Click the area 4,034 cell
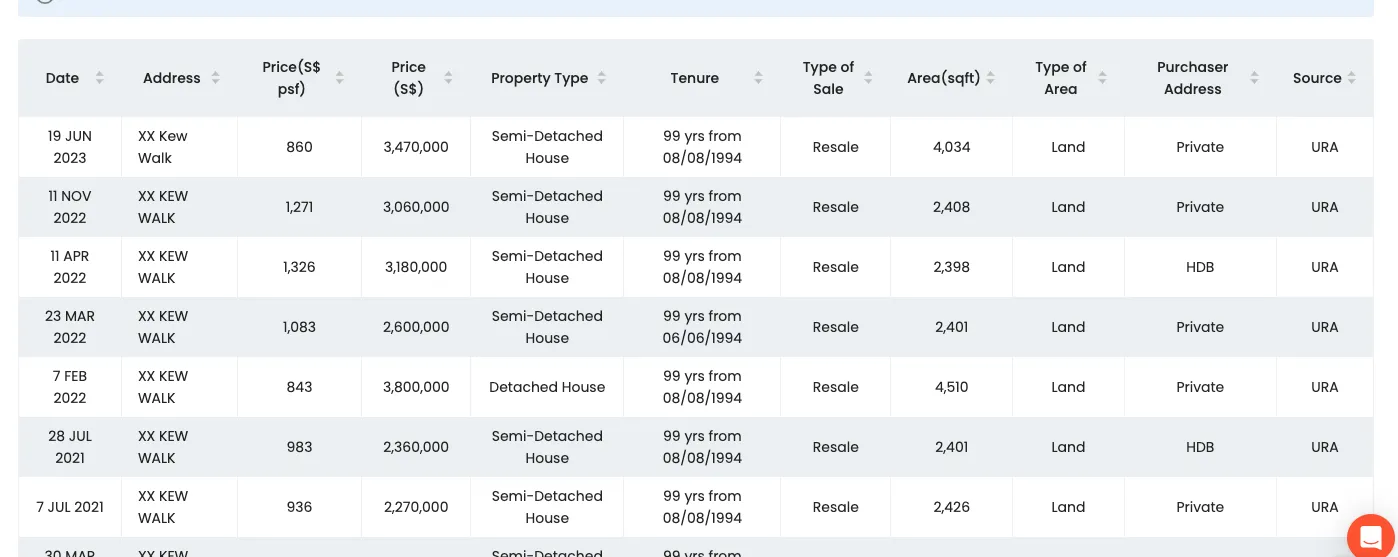The width and height of the screenshot is (1398, 557). click(x=951, y=147)
